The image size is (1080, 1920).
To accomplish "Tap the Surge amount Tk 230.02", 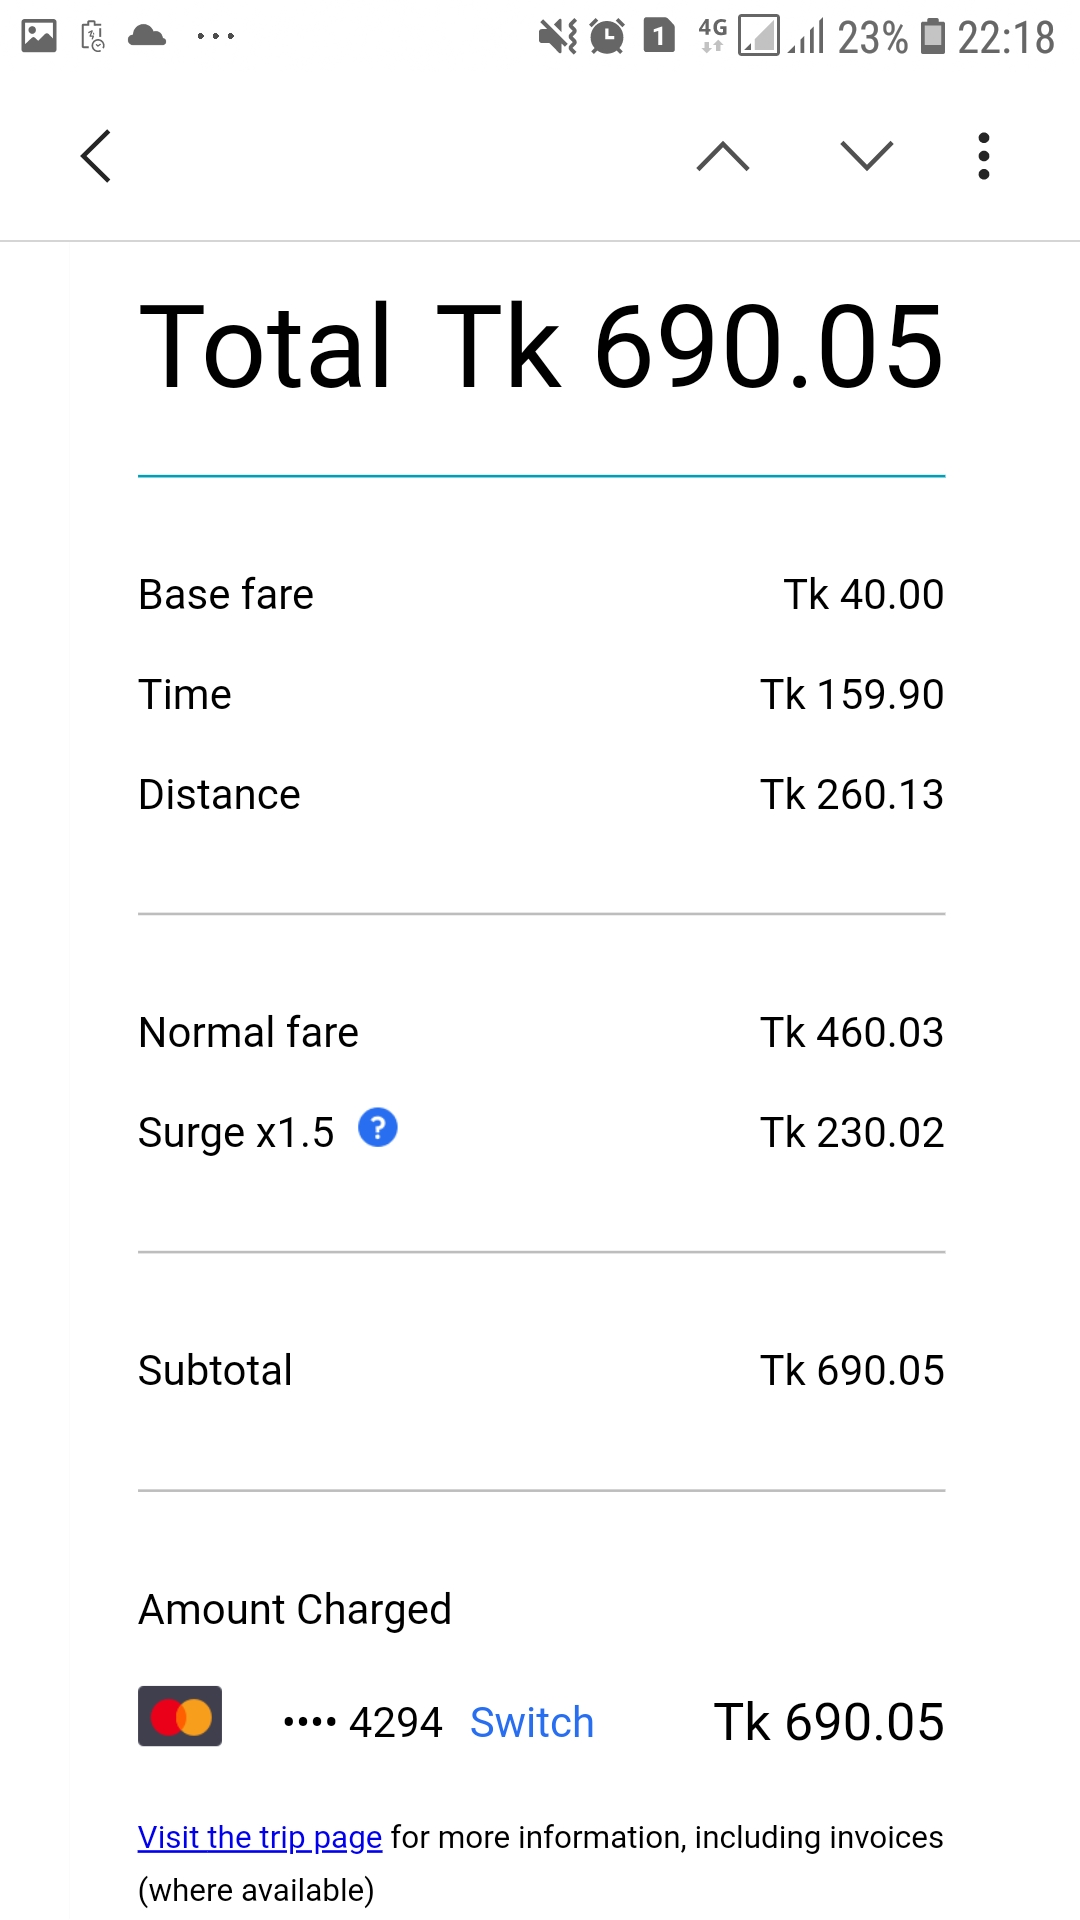I will [x=852, y=1133].
